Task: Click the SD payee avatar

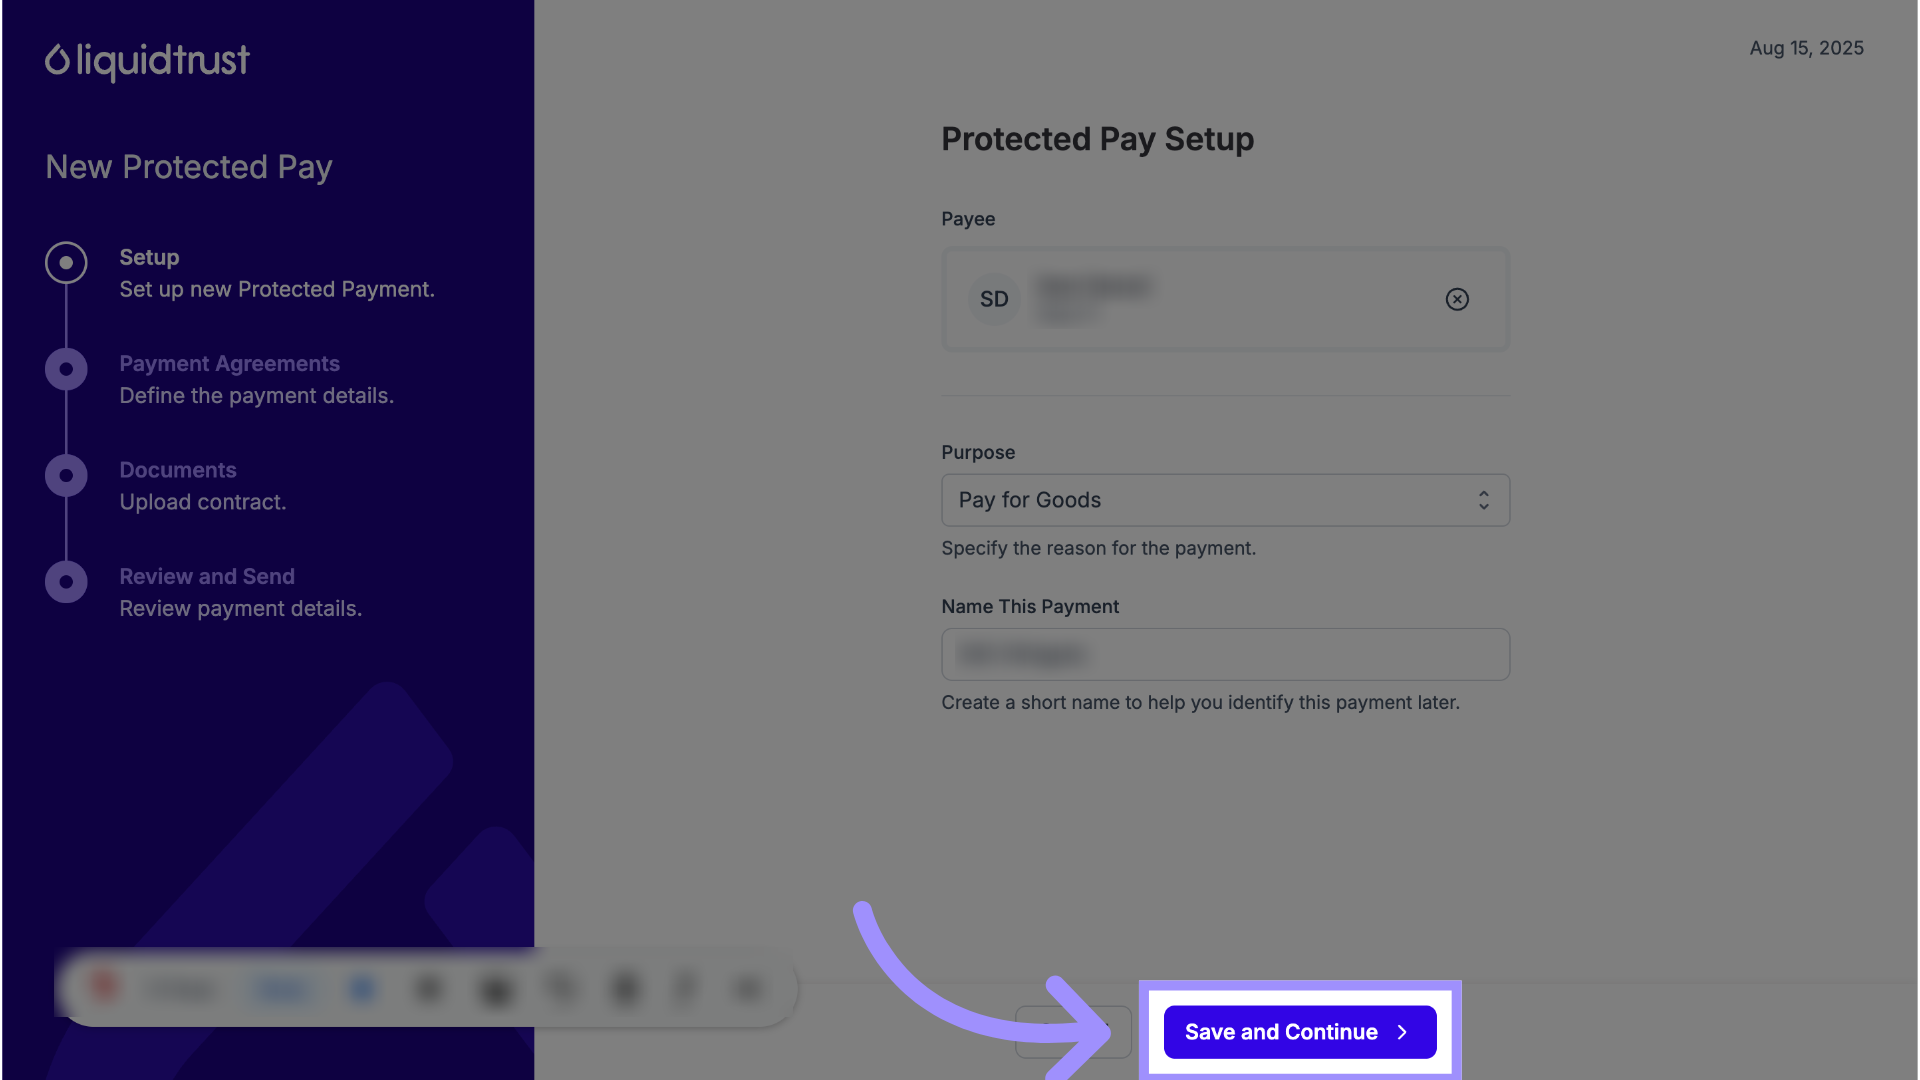Action: 994,299
